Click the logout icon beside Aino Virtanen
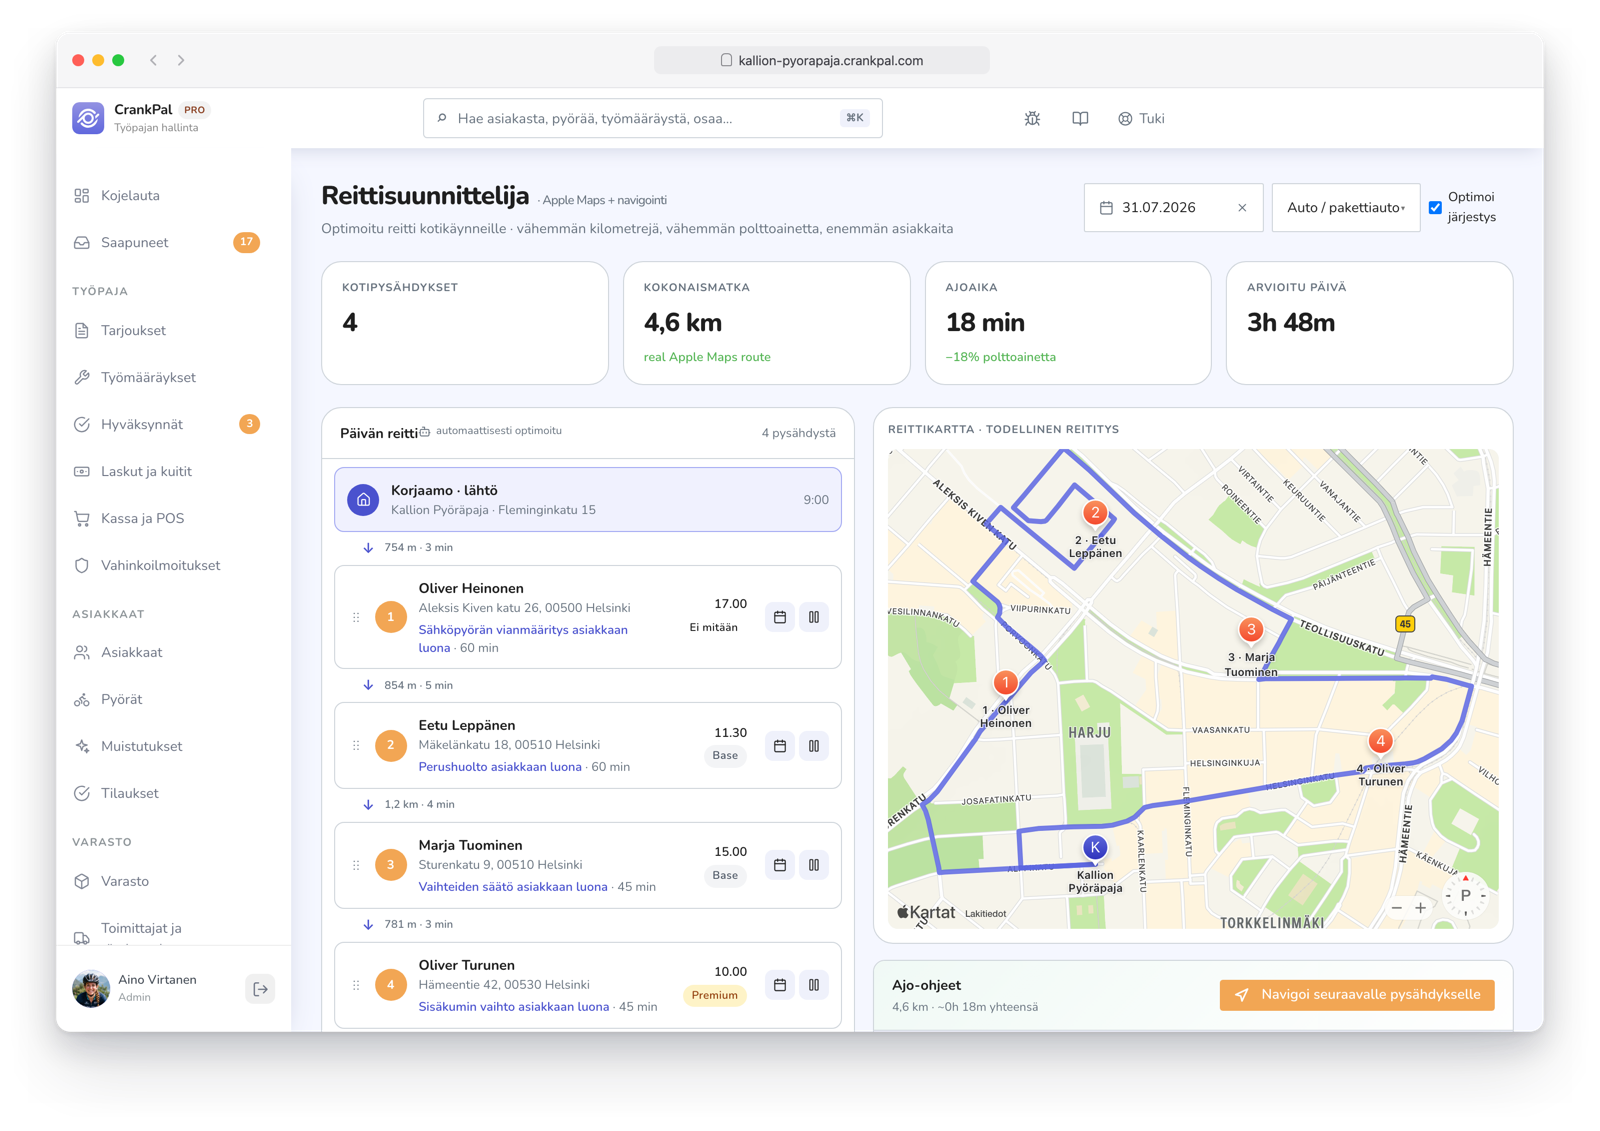1600x1131 pixels. (x=260, y=989)
